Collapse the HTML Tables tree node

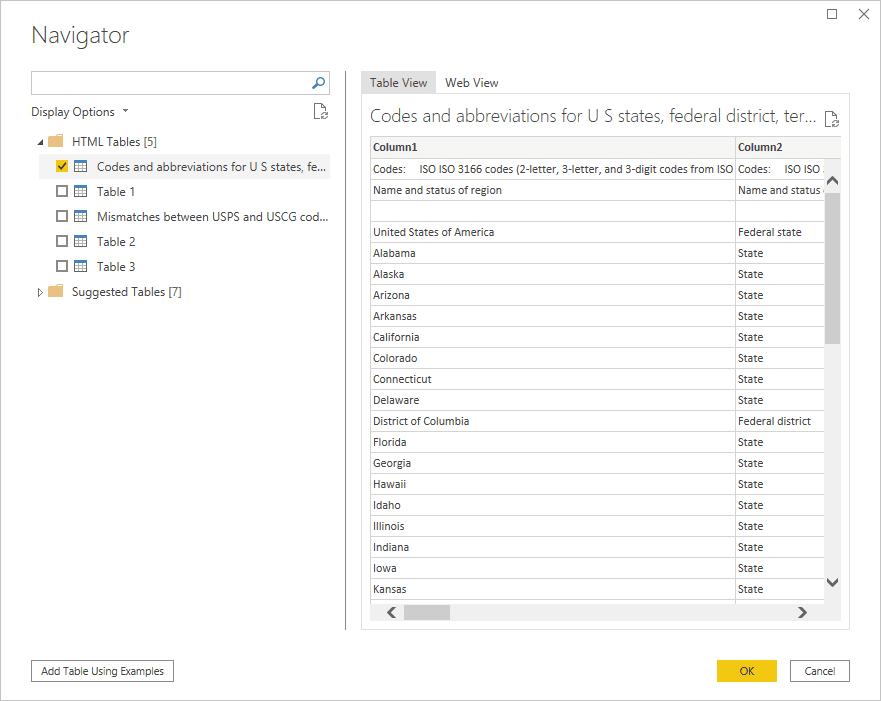pos(40,142)
